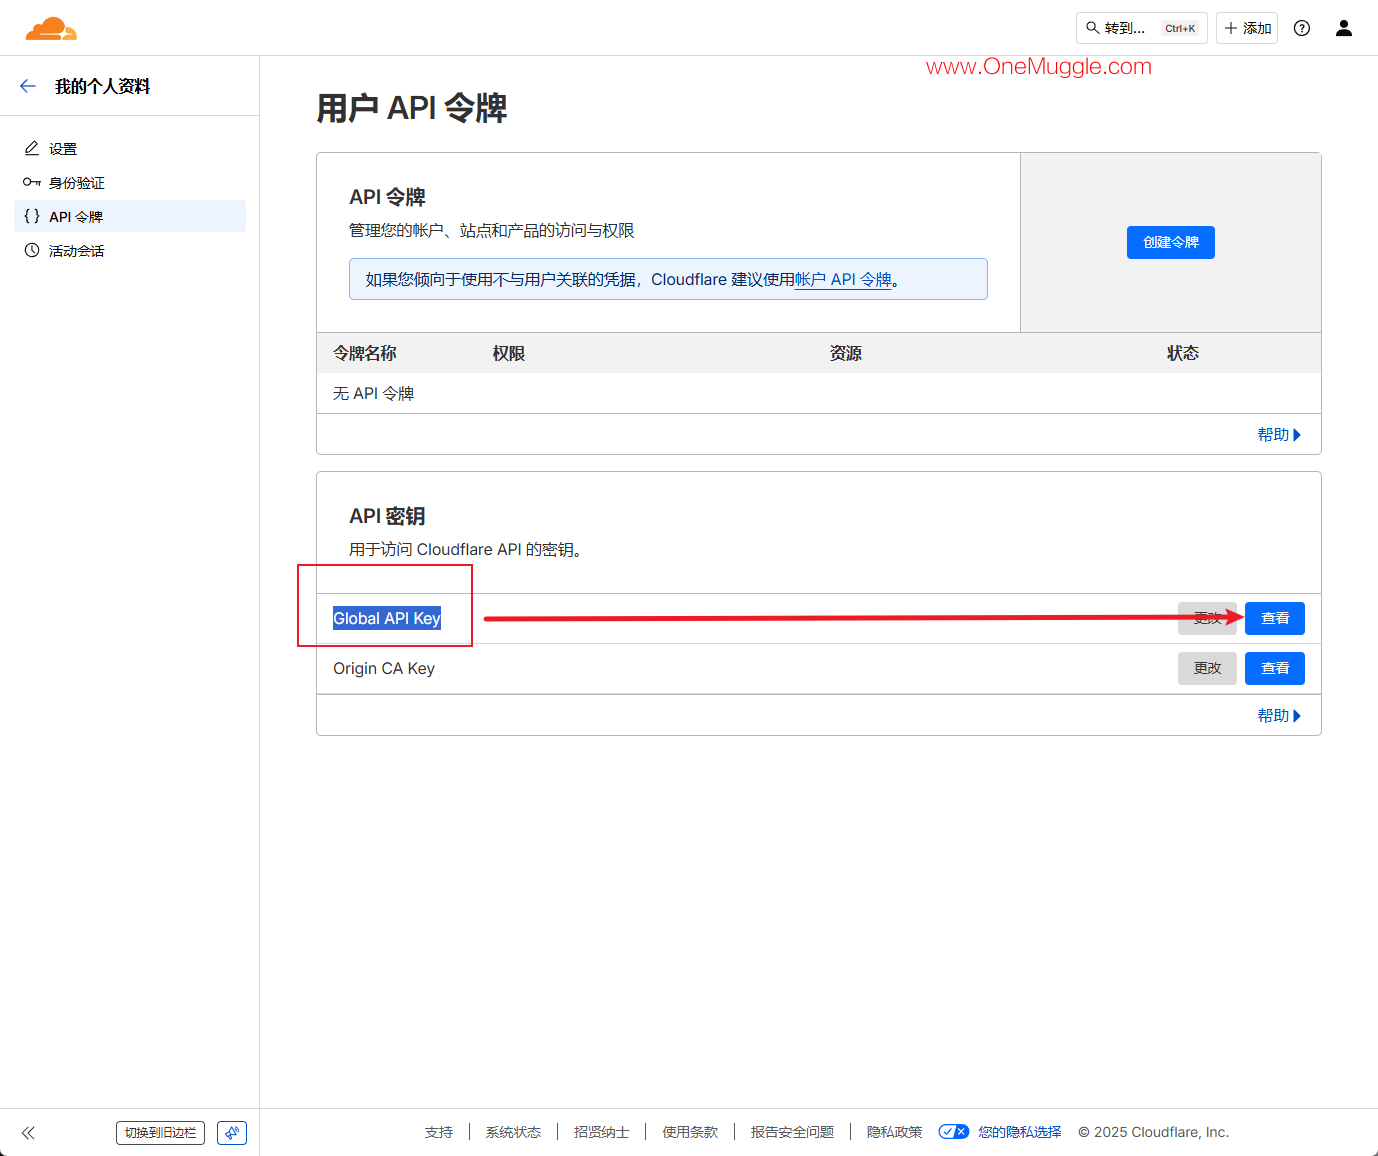Go back with the arrow beside 我的个人资料
The height and width of the screenshot is (1156, 1378).
pos(28,86)
